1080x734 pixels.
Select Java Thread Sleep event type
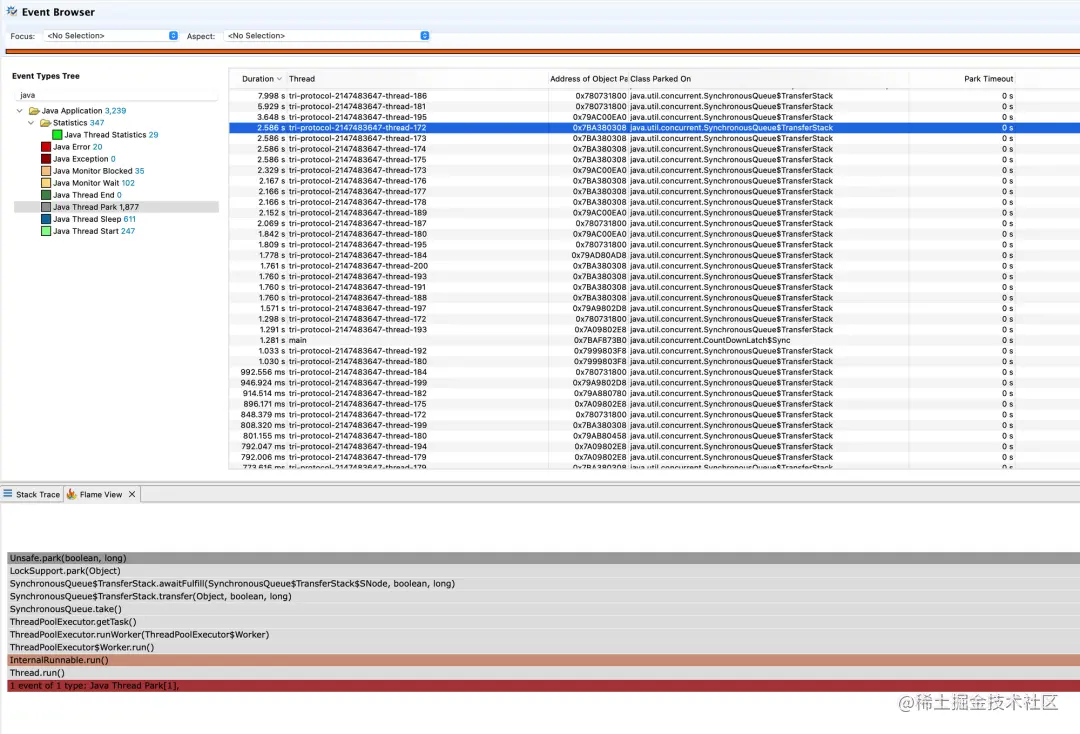coord(94,220)
